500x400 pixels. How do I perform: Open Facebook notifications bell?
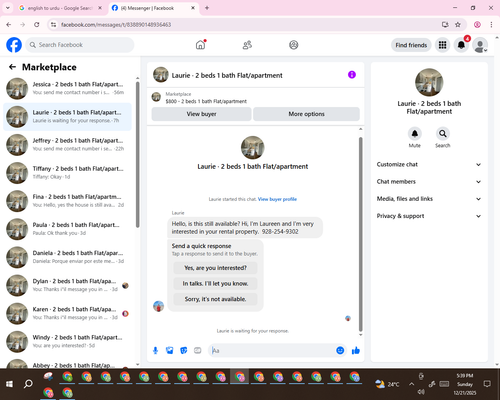(x=461, y=45)
